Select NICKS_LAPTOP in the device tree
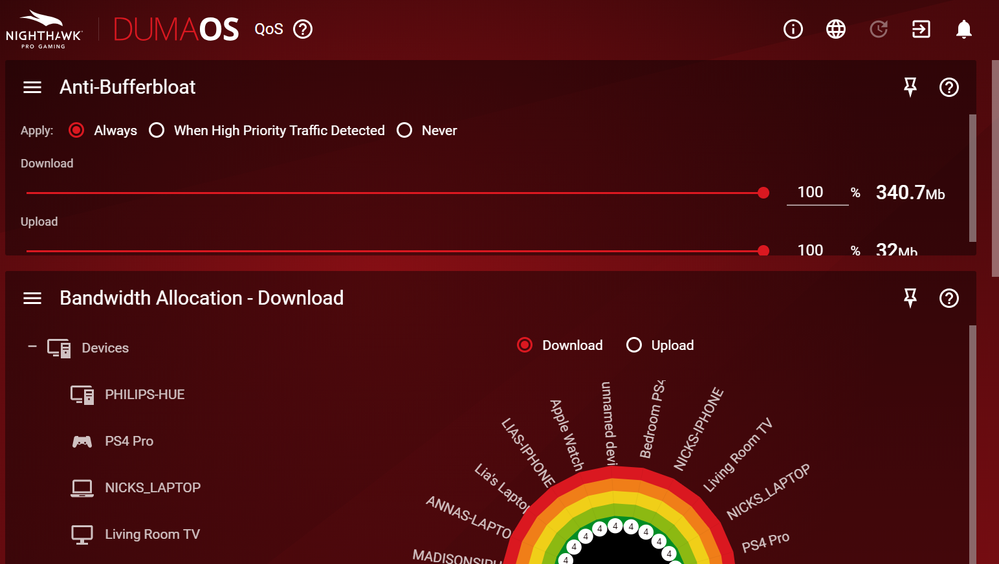Image resolution: width=999 pixels, height=564 pixels. point(153,488)
